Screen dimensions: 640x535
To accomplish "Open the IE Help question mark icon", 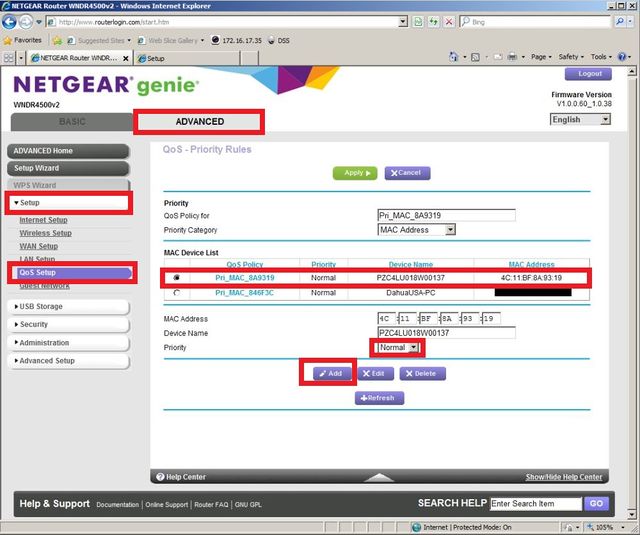I will [x=622, y=57].
